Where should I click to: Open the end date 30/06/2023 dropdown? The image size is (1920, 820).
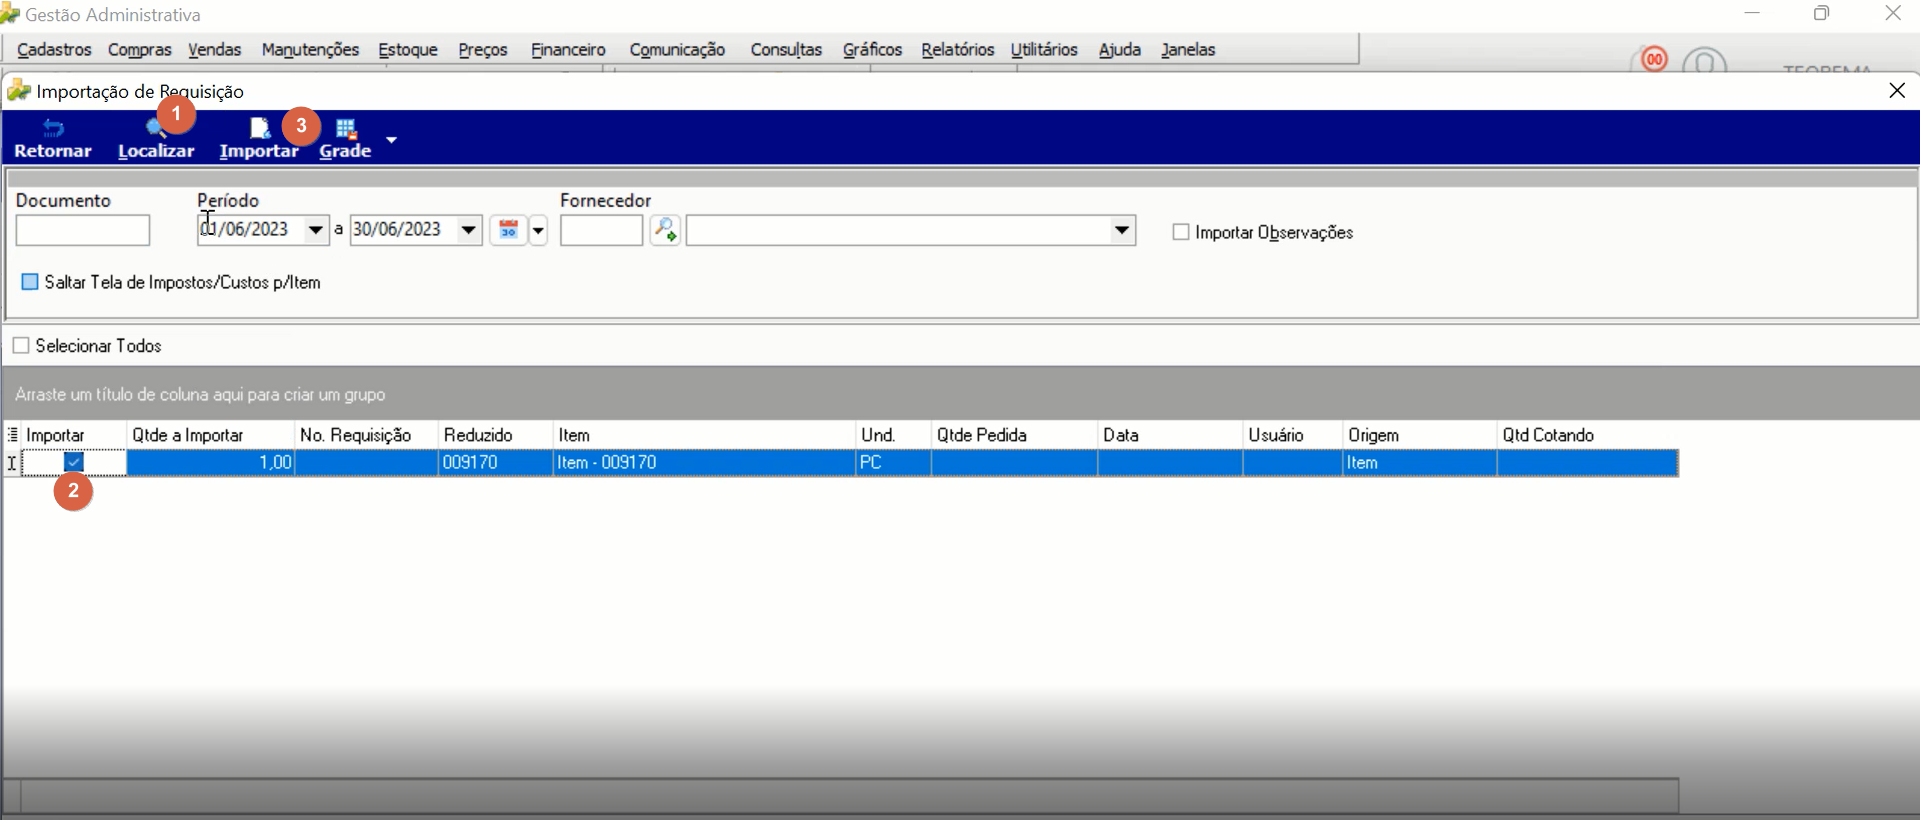[x=469, y=230]
